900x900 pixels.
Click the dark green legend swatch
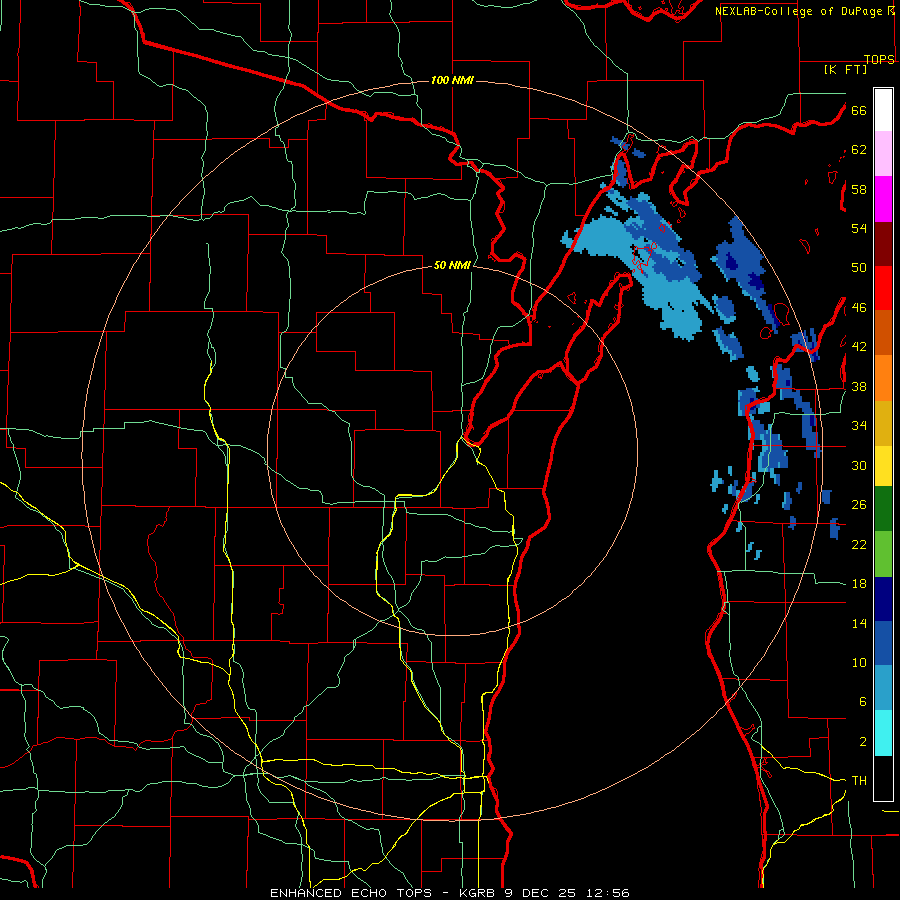883,509
